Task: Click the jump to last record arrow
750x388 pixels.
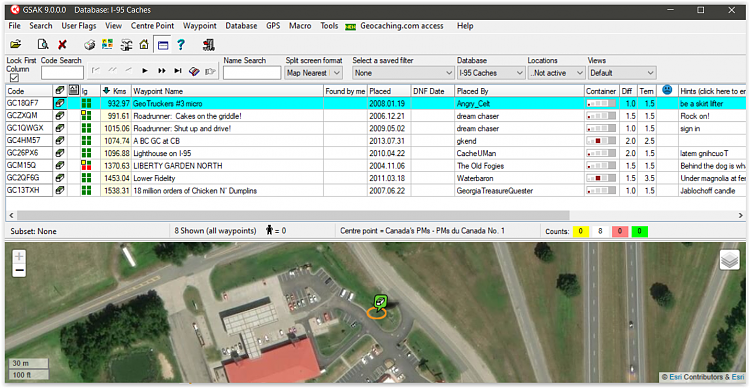Action: click(x=177, y=71)
